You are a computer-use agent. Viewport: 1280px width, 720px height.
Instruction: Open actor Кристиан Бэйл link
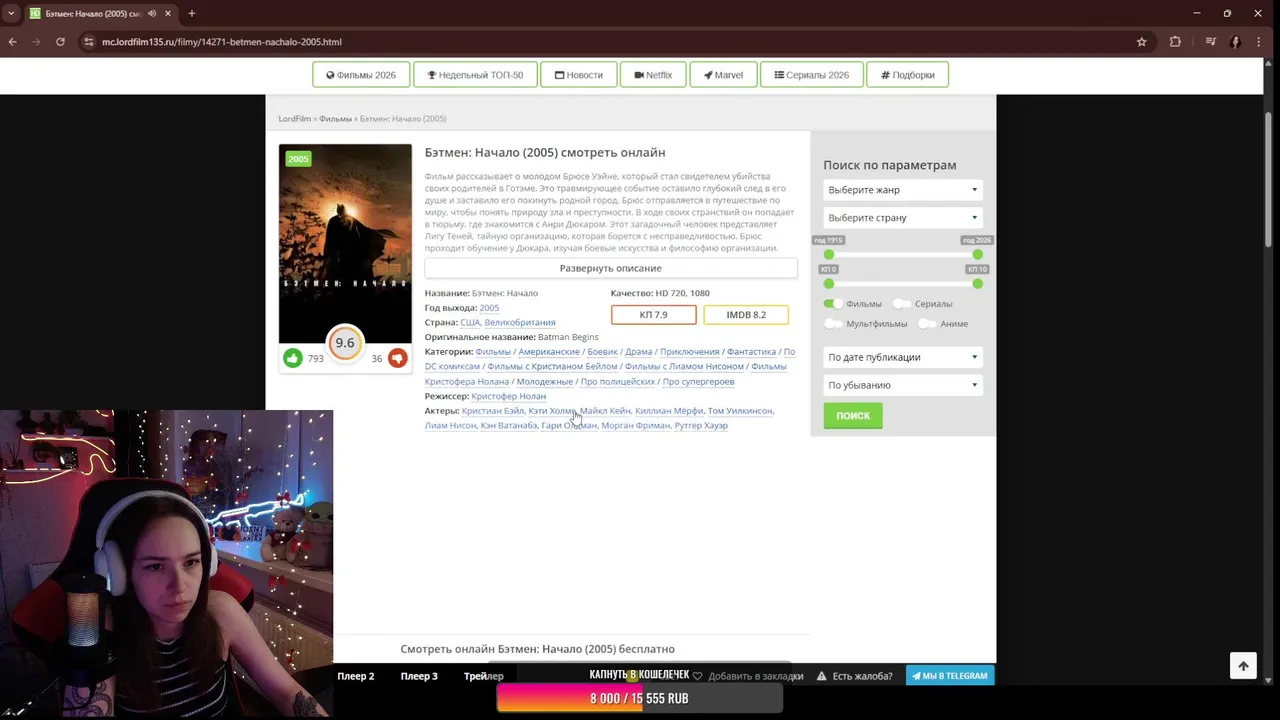(492, 411)
